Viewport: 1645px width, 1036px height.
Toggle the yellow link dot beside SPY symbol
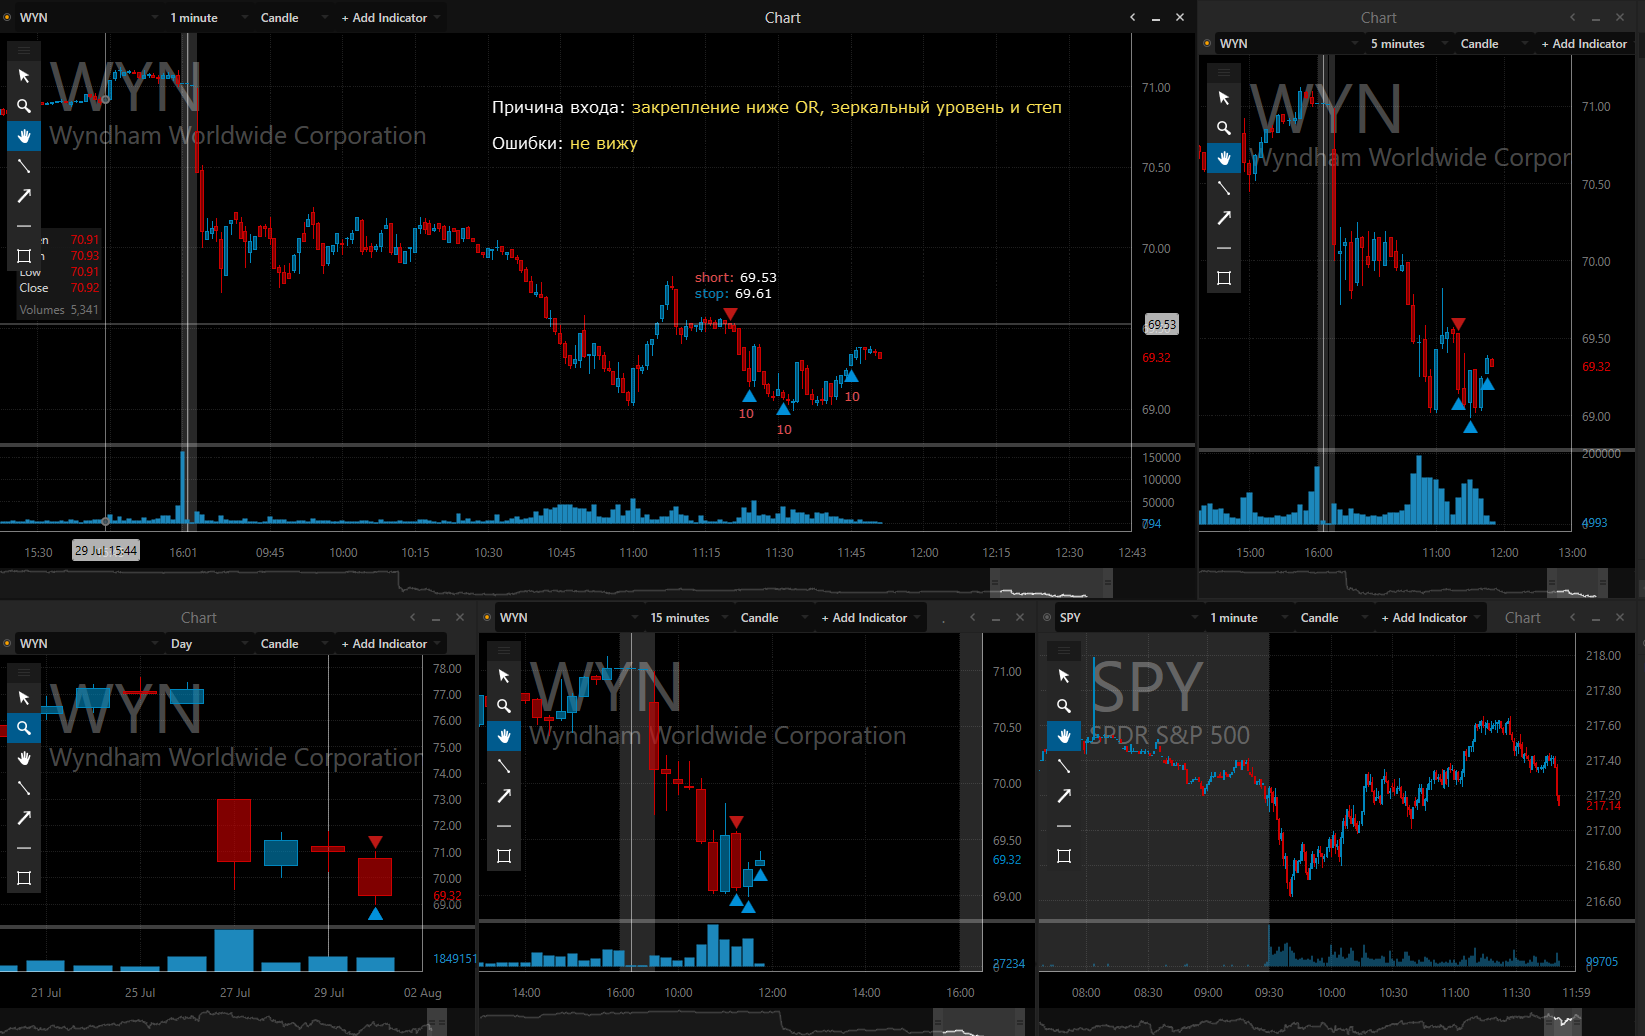point(1047,618)
